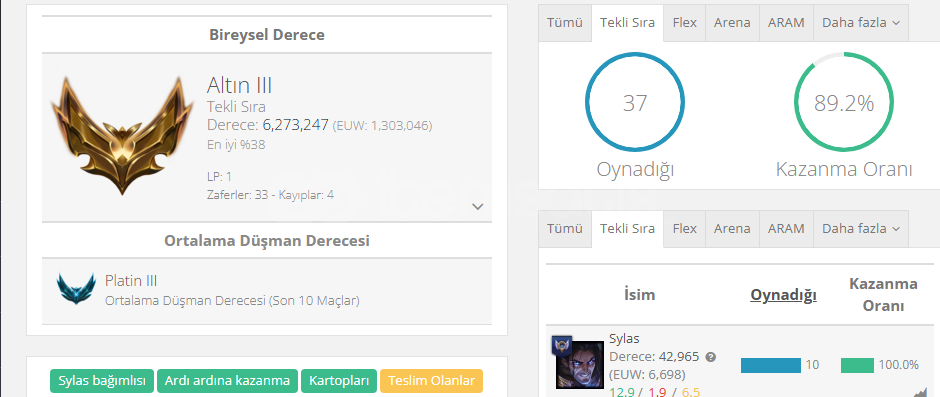940x397 pixels.
Task: Open the lower Daha fazla dropdown
Action: [861, 228]
